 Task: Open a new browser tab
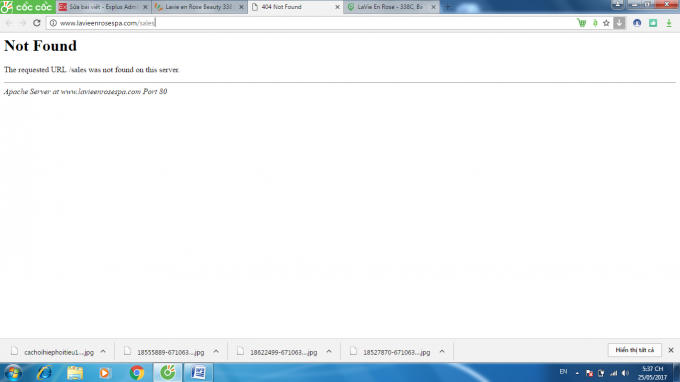click(448, 7)
